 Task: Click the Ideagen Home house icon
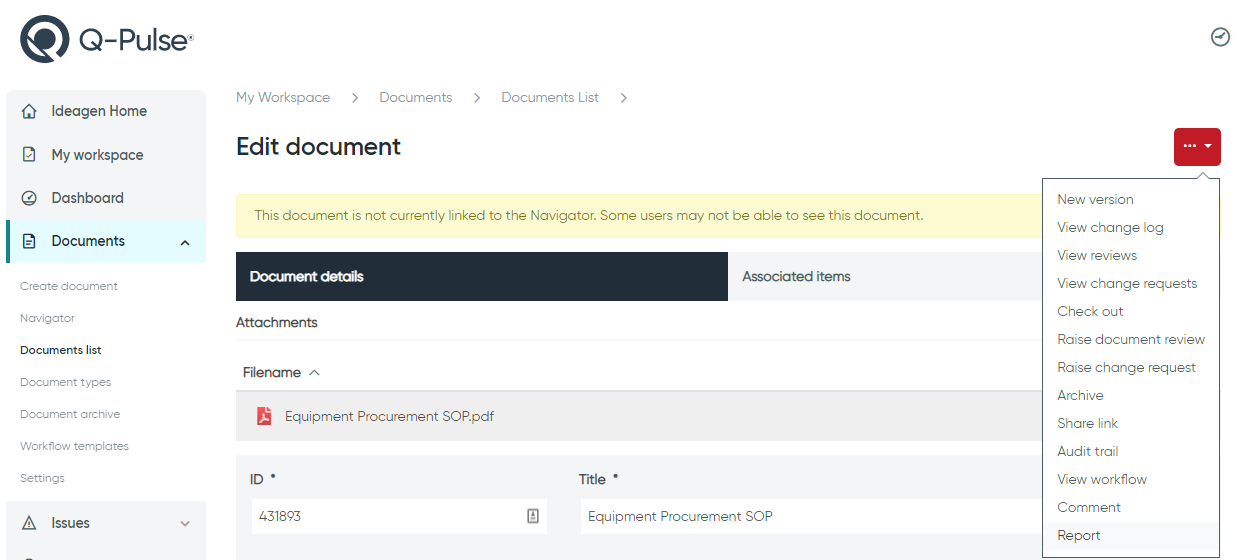(30, 111)
